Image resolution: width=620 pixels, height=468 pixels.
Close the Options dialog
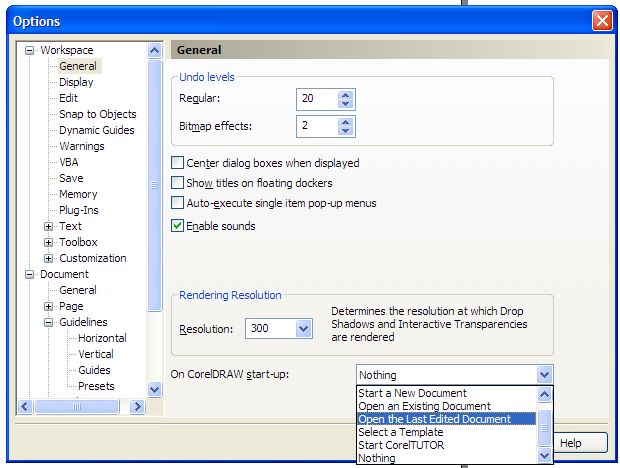(602, 21)
